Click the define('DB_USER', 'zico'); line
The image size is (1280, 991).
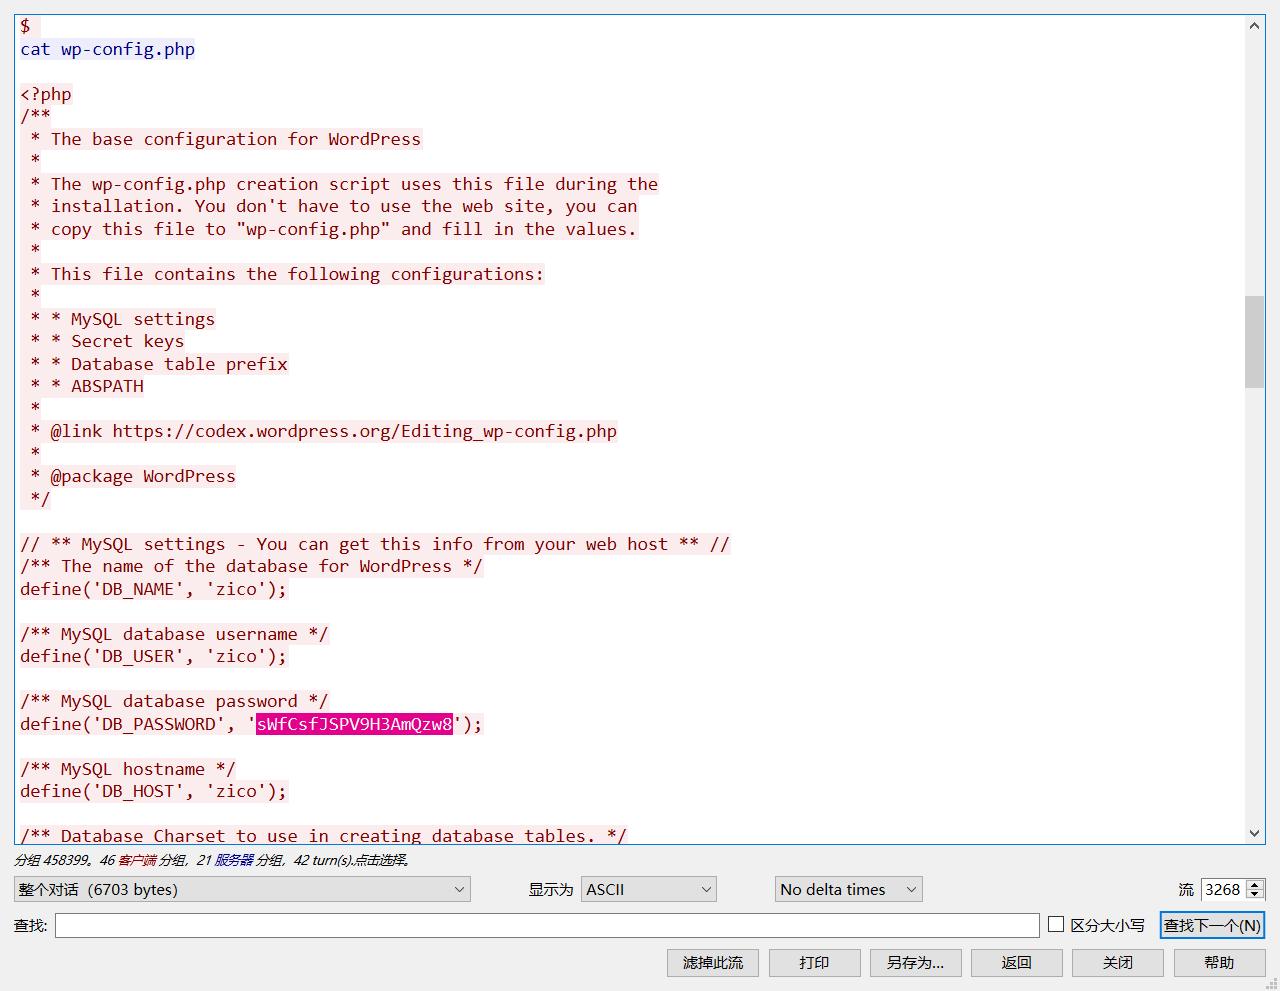click(x=154, y=656)
